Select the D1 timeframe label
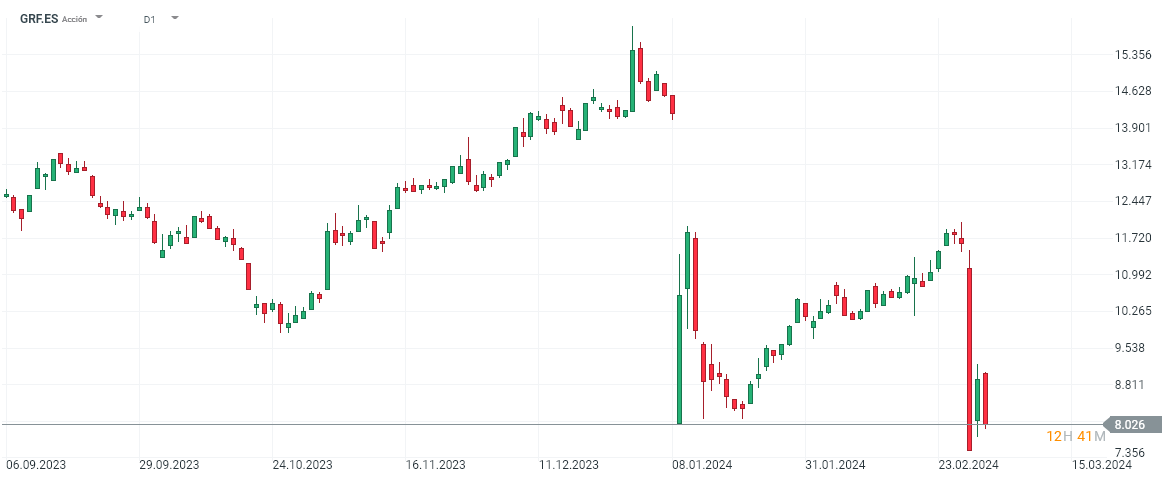 (x=149, y=19)
